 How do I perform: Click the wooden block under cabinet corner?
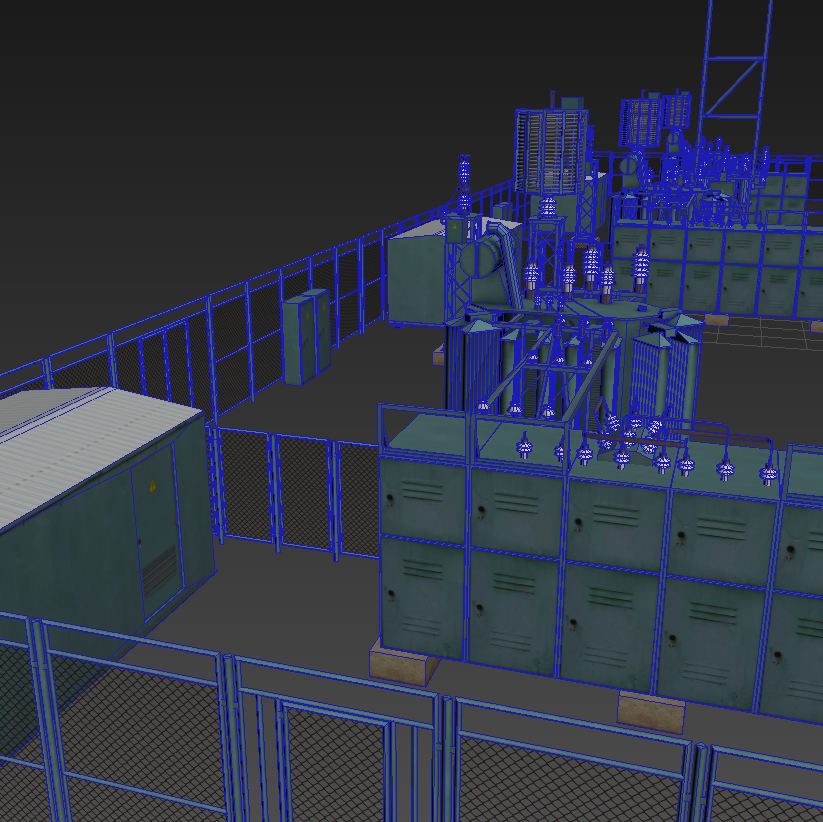[x=403, y=666]
